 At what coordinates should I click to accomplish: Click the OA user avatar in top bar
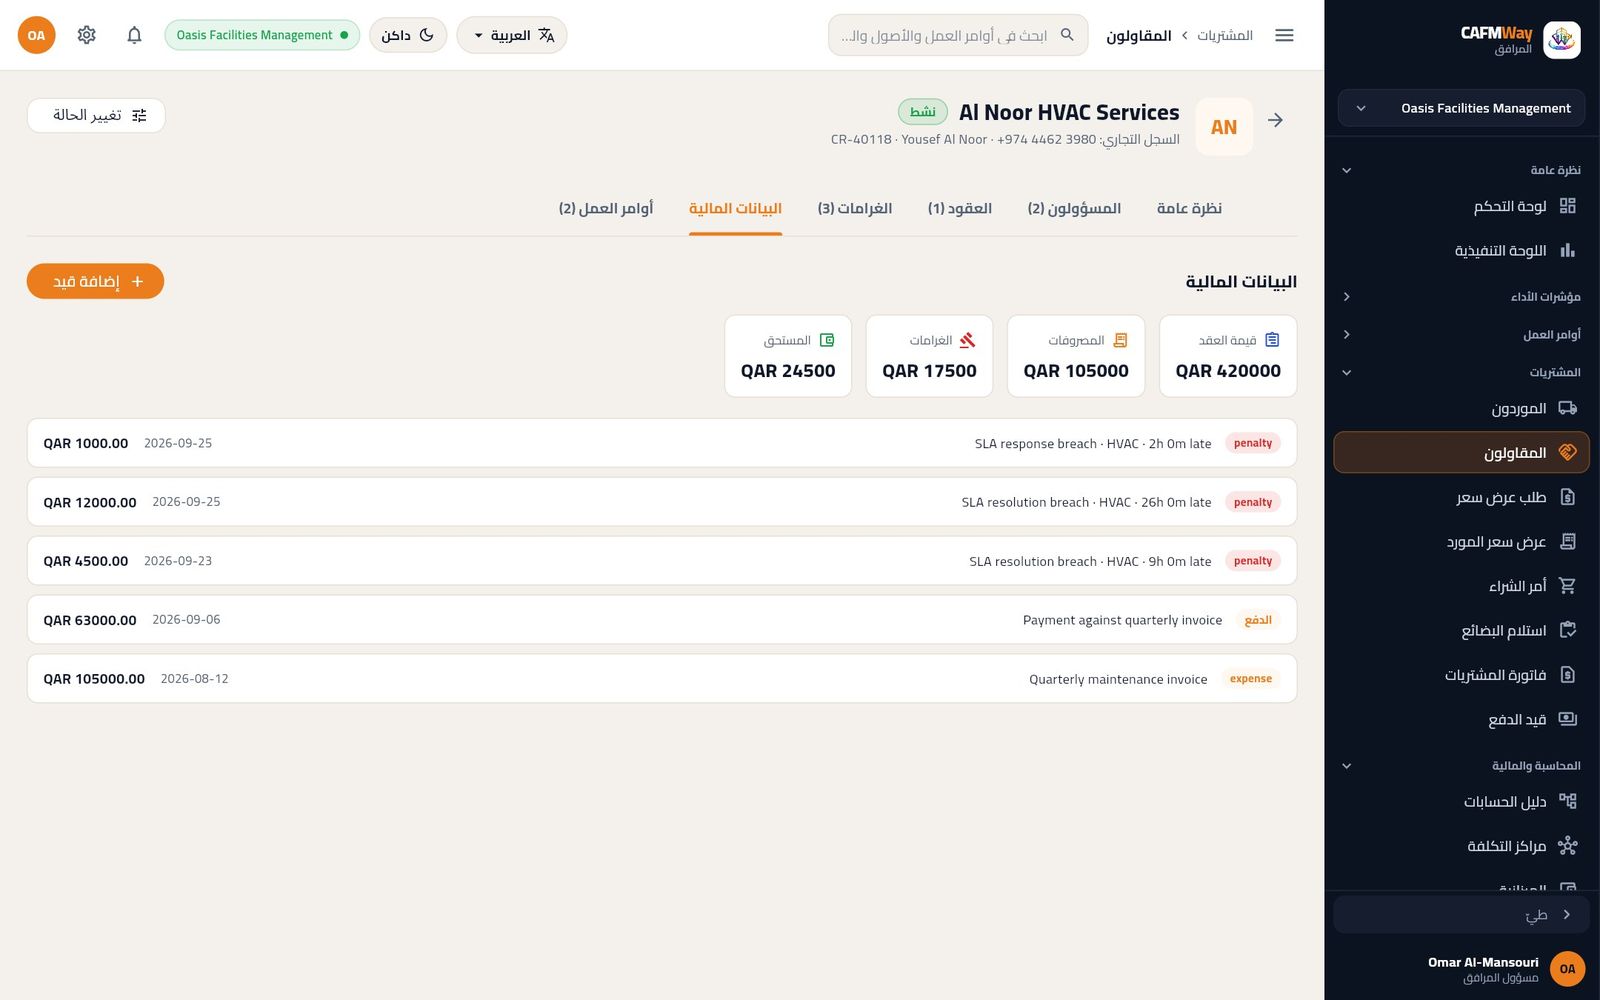click(37, 35)
